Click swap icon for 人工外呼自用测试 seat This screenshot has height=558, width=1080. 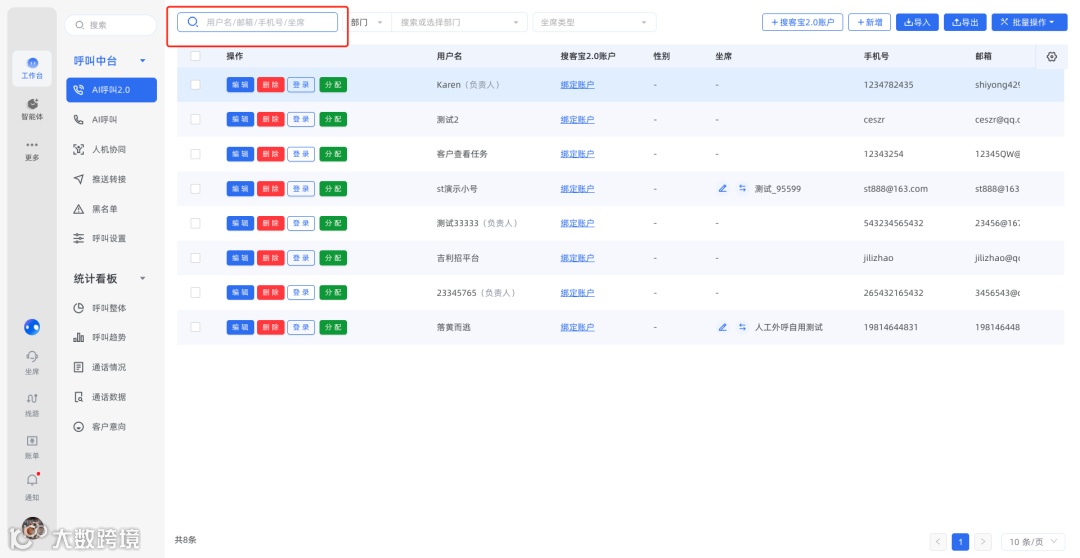[742, 327]
